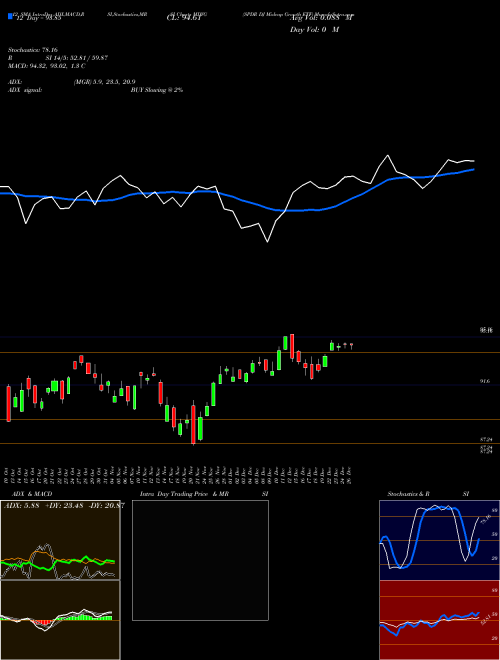Click the tall green candle at the chart peak

tap(285, 343)
